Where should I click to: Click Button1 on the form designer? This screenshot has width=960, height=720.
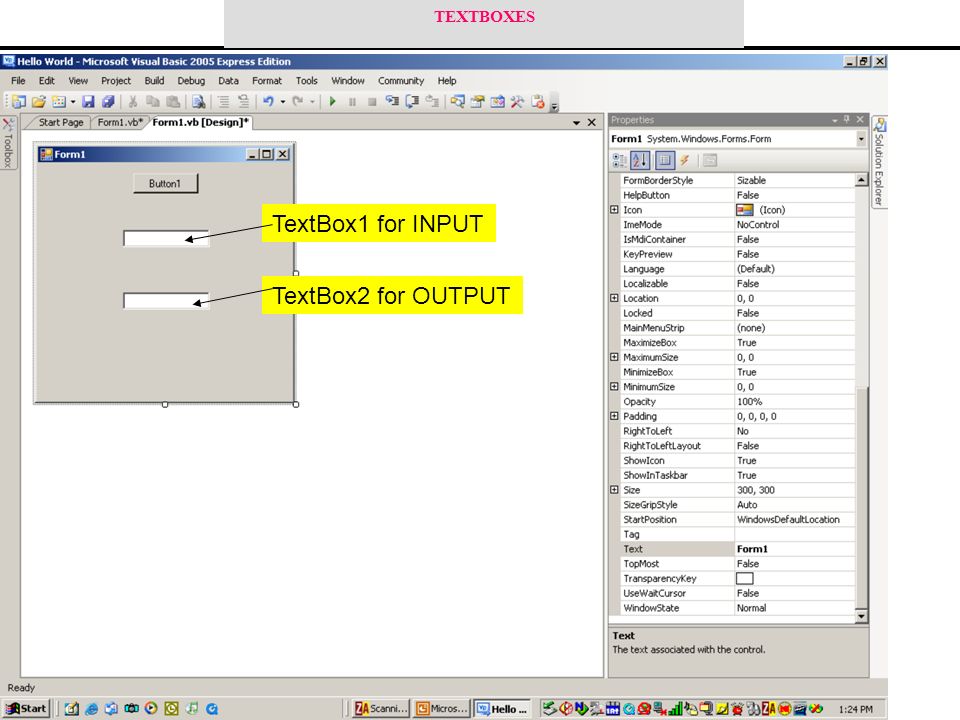pyautogui.click(x=165, y=183)
